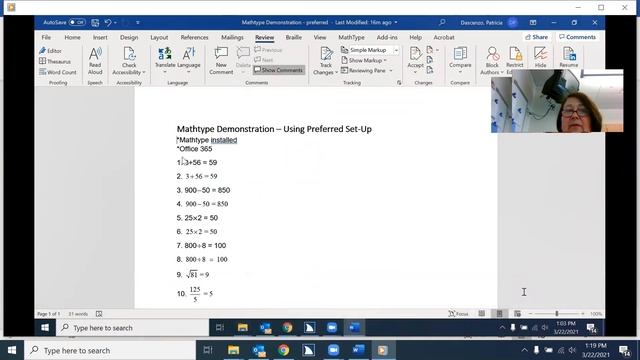The height and width of the screenshot is (360, 640).
Task: Open the Acrobat tab
Action: 444,37
